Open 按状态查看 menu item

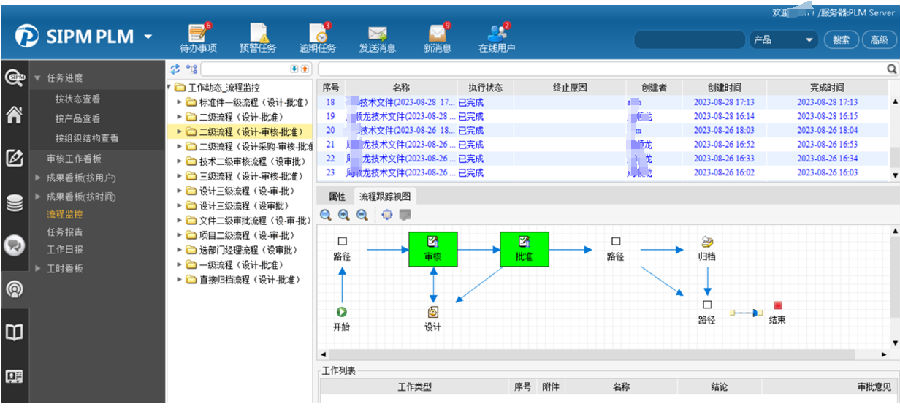(x=77, y=99)
